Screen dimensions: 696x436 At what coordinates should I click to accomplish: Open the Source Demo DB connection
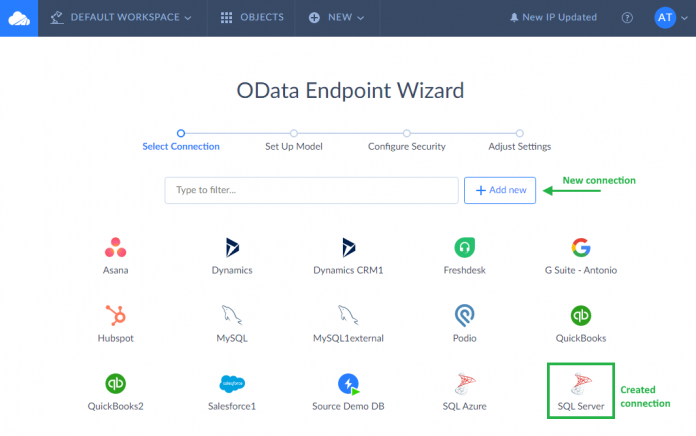[x=348, y=385]
